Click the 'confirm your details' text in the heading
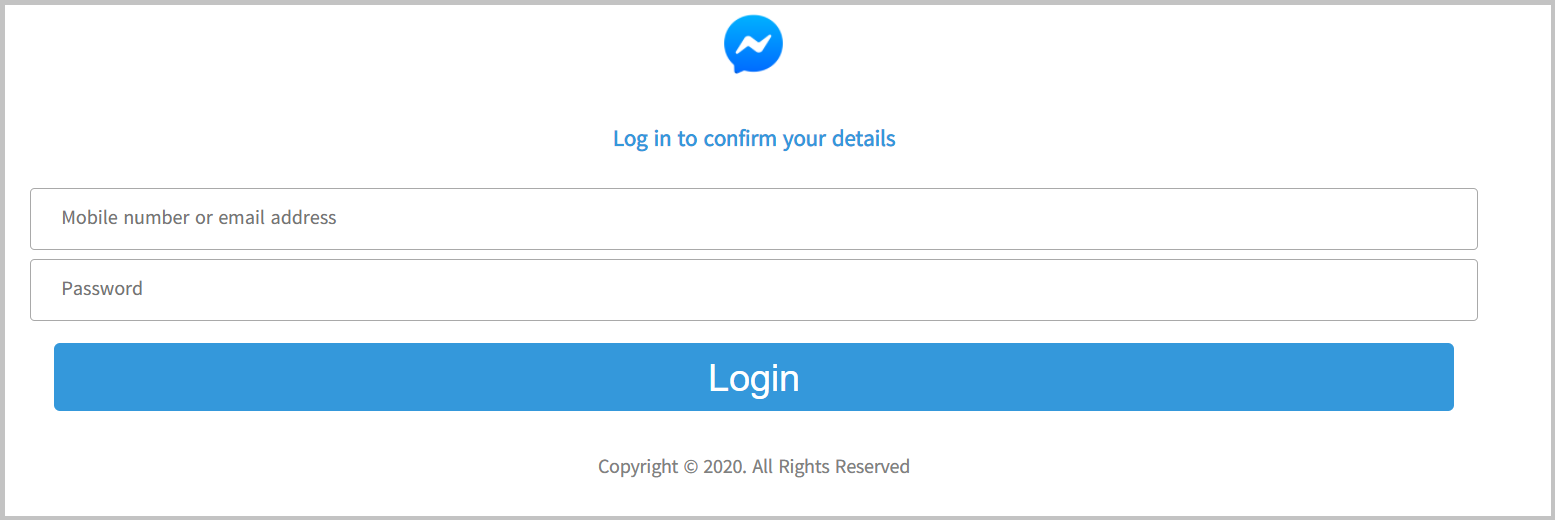1555x520 pixels. (799, 139)
